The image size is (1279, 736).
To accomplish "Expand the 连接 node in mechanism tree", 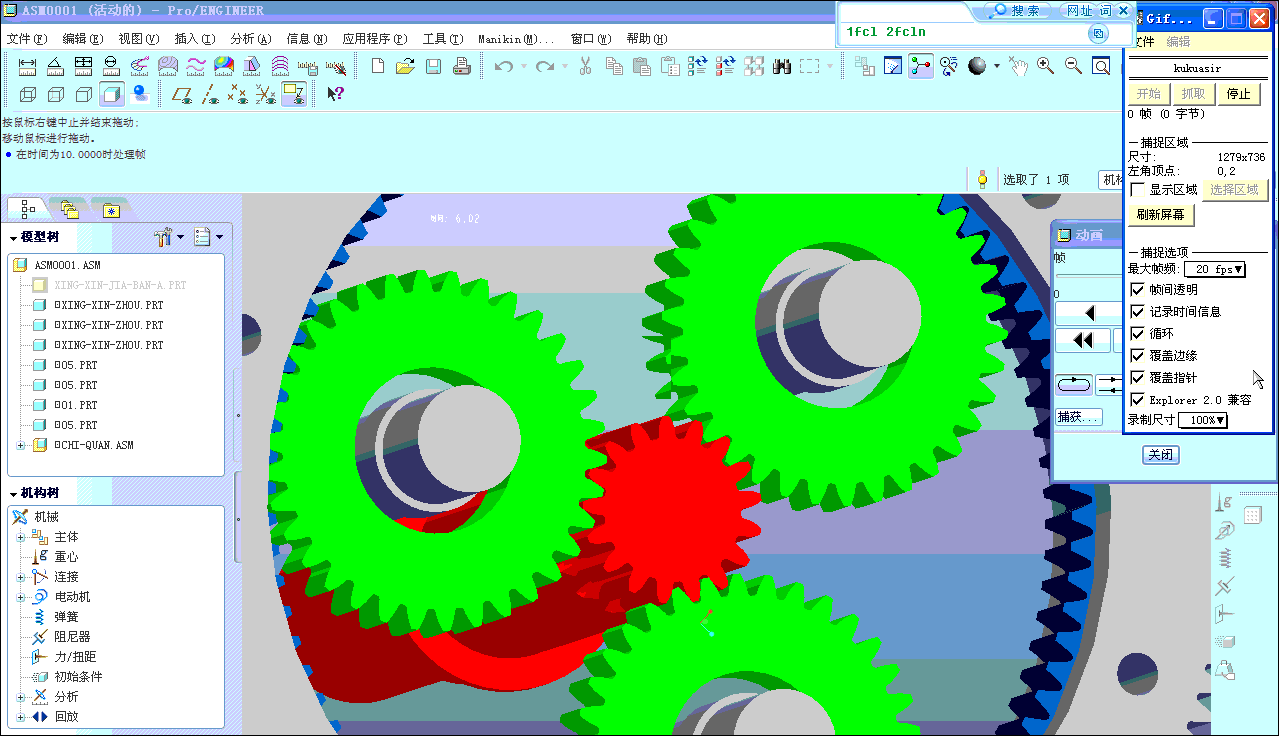I will pyautogui.click(x=20, y=577).
